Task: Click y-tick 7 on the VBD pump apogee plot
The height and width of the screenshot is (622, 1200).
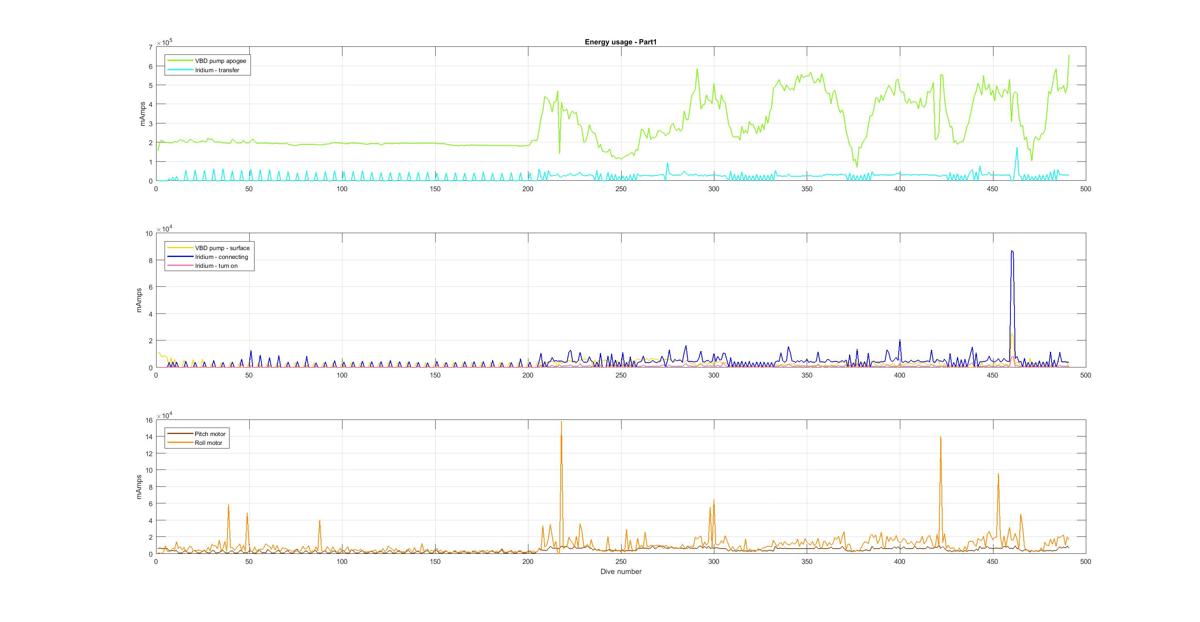Action: 150,47
